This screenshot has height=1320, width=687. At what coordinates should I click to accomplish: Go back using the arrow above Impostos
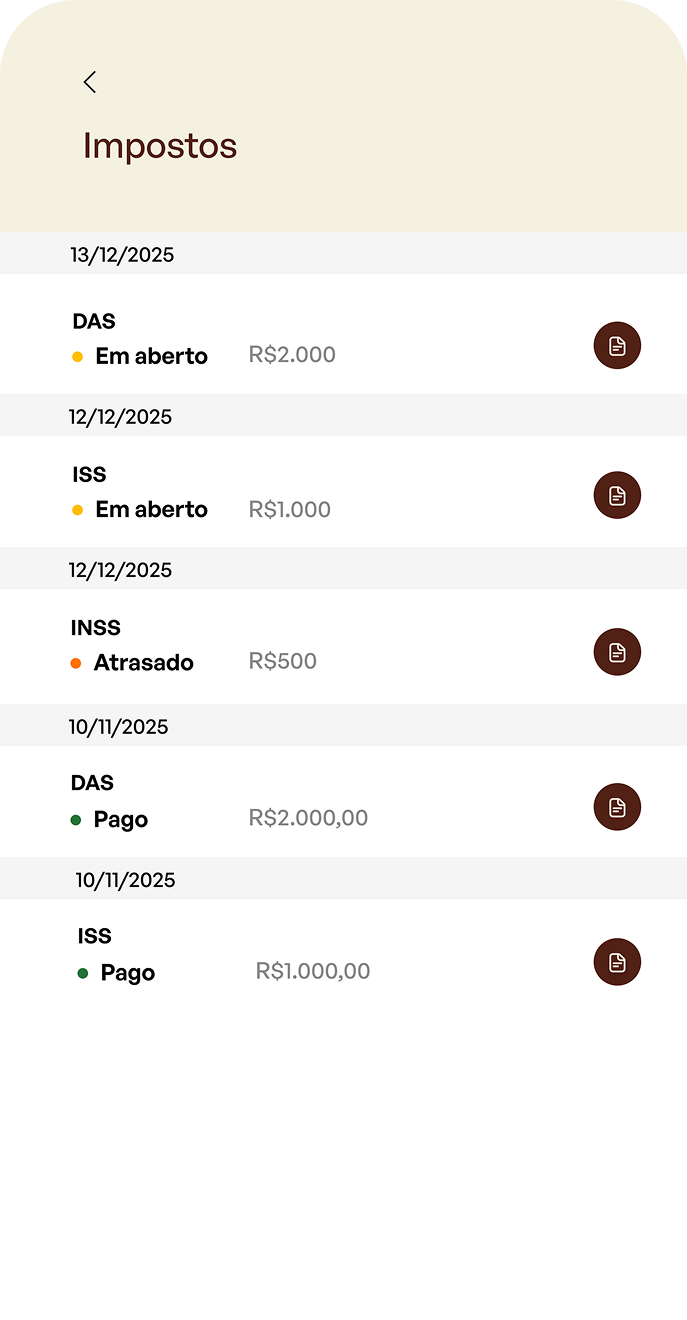(90, 82)
